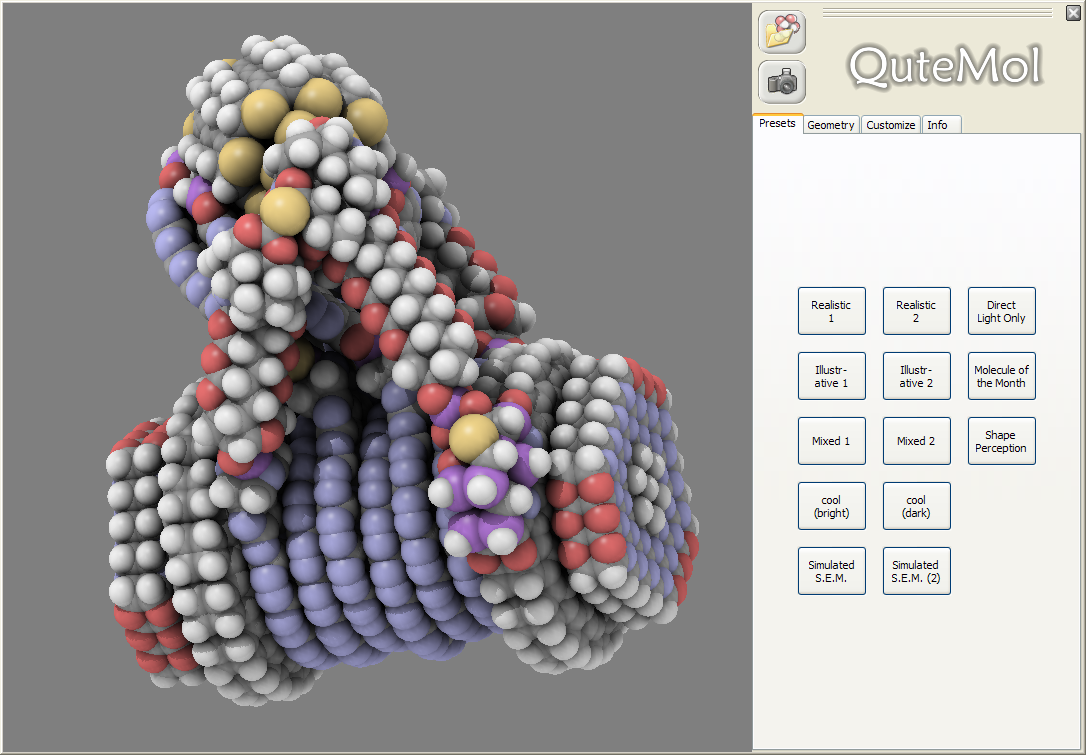Apply the Realistic 1 preset

click(831, 311)
